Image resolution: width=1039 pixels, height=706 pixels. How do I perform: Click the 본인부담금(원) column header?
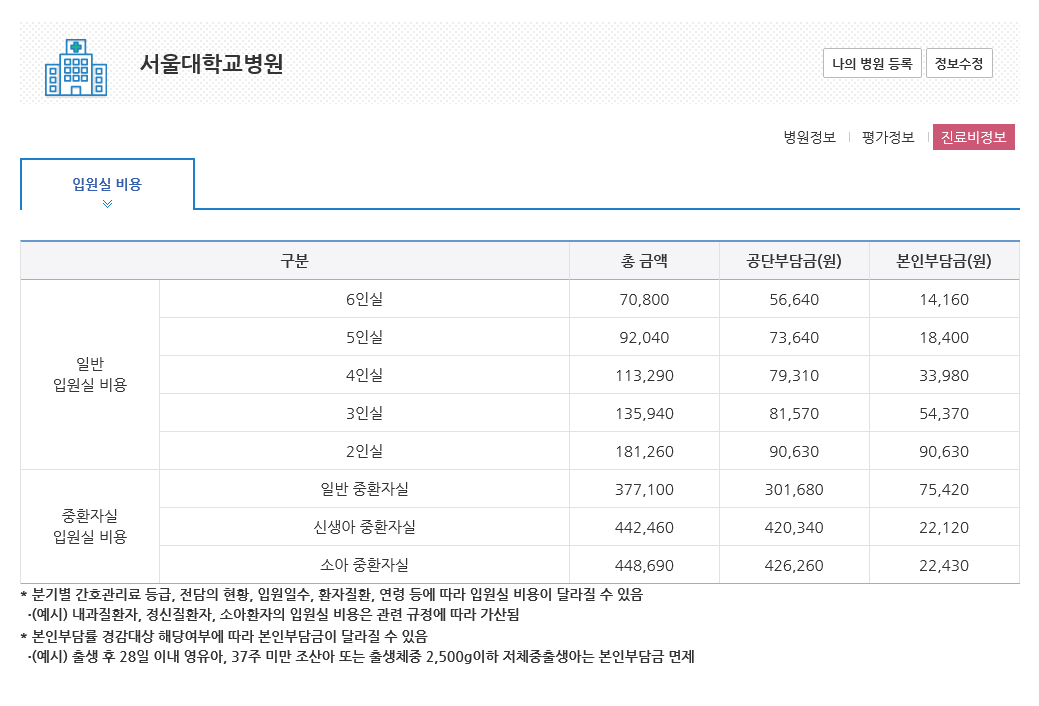944,262
